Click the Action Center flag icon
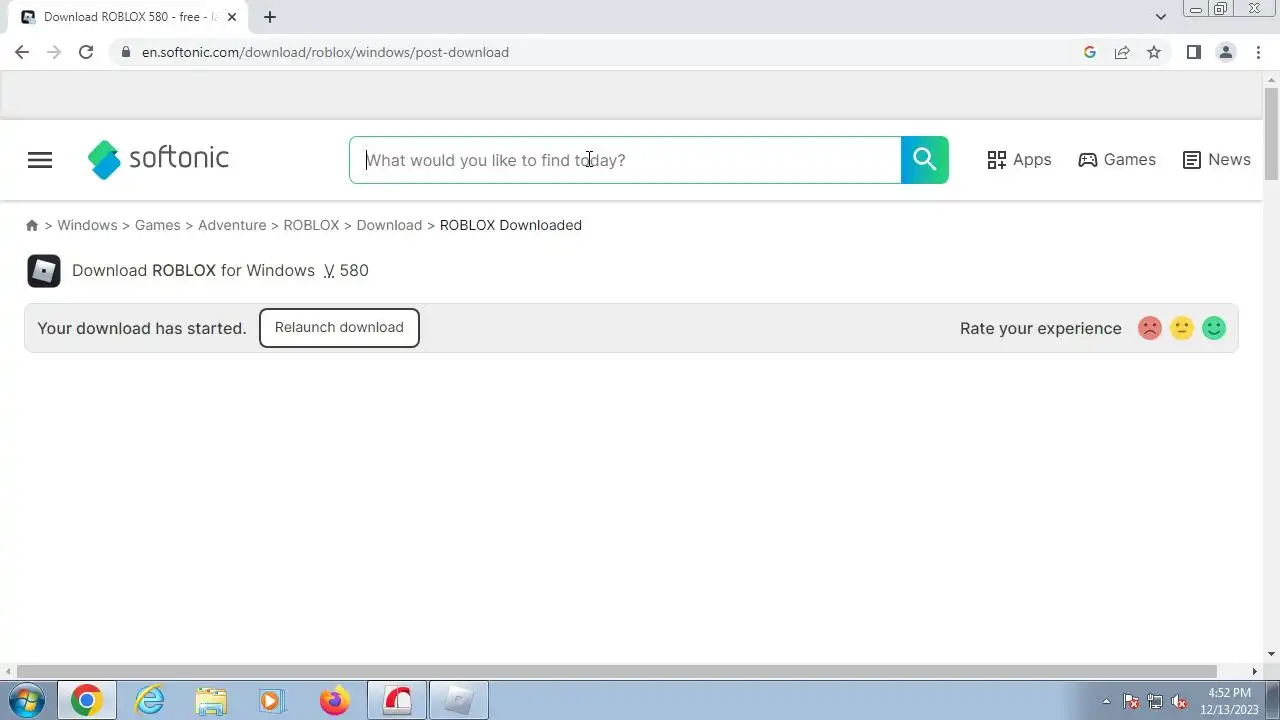1280x720 pixels. click(x=1131, y=702)
